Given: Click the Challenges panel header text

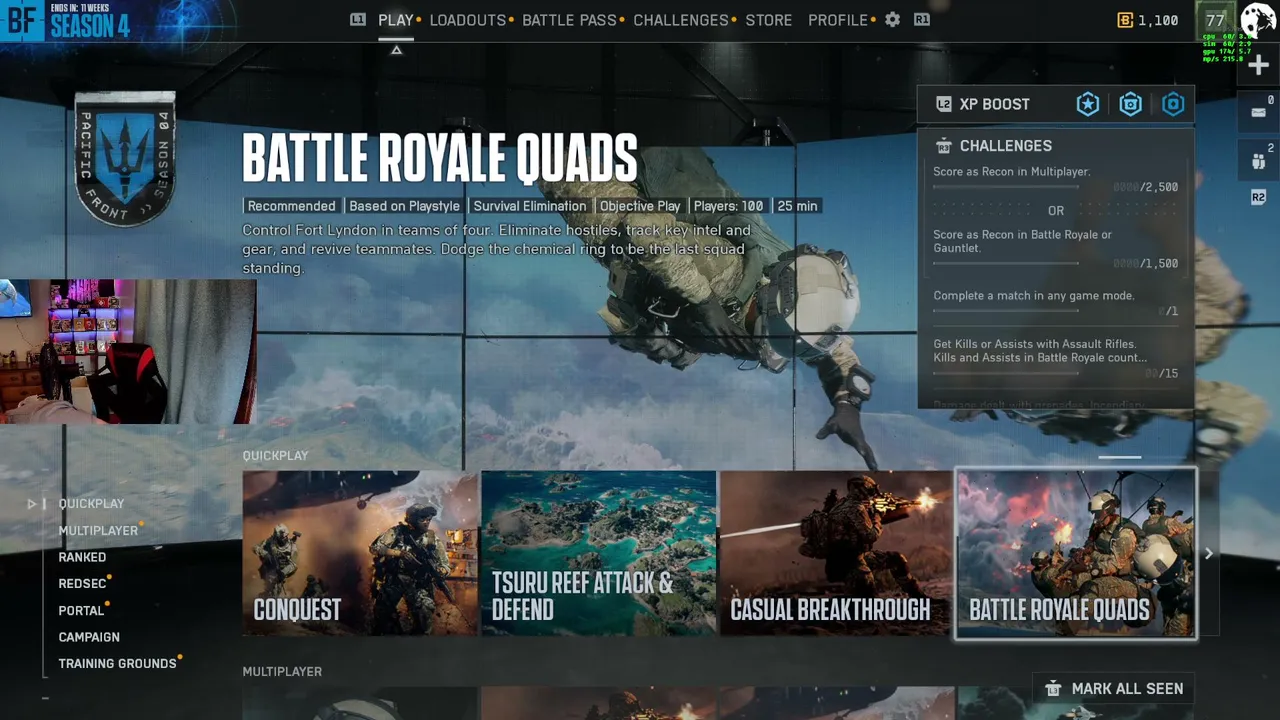Looking at the screenshot, I should (1006, 146).
